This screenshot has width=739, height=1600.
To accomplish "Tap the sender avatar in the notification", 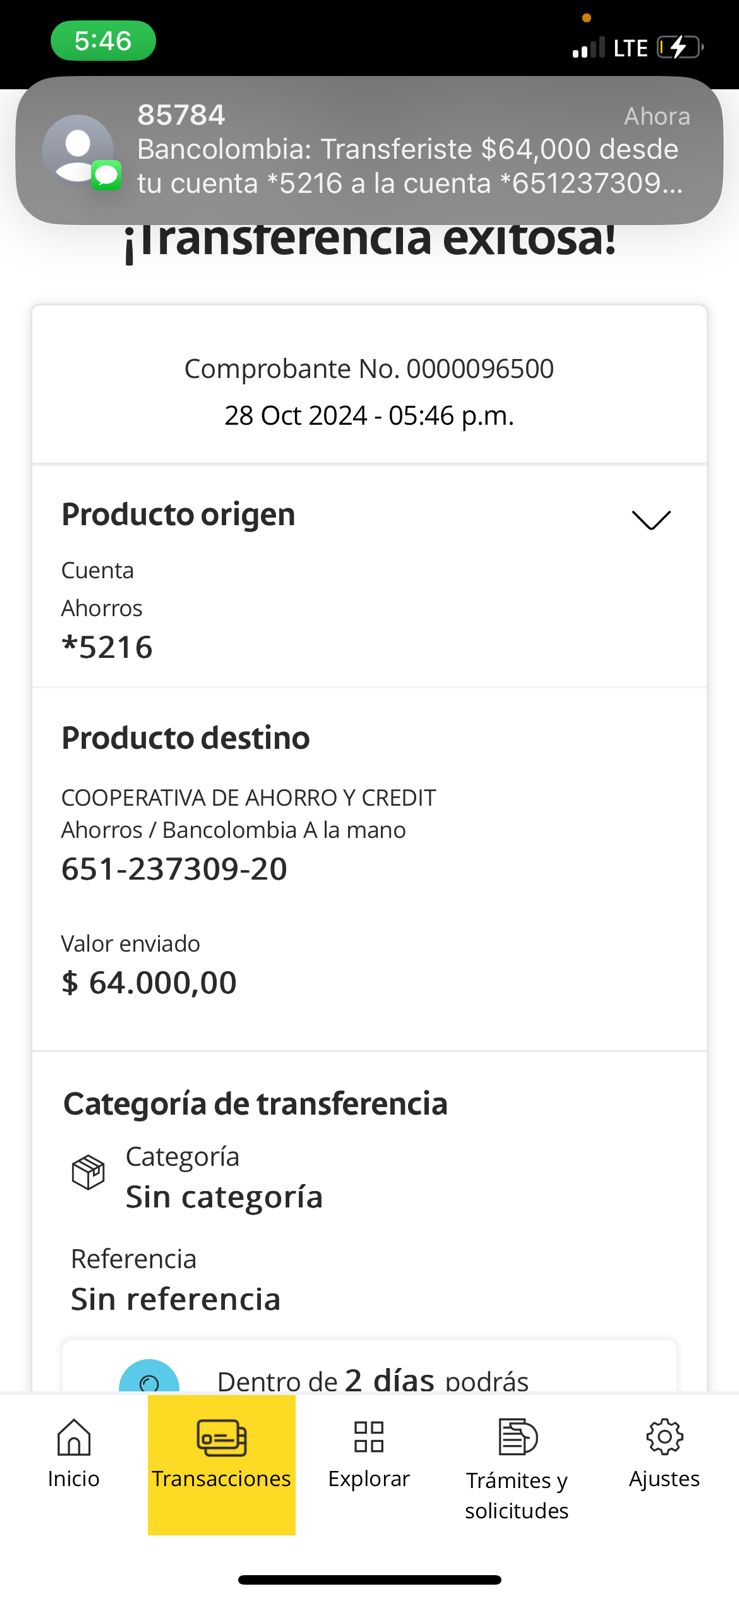I will pyautogui.click(x=78, y=150).
